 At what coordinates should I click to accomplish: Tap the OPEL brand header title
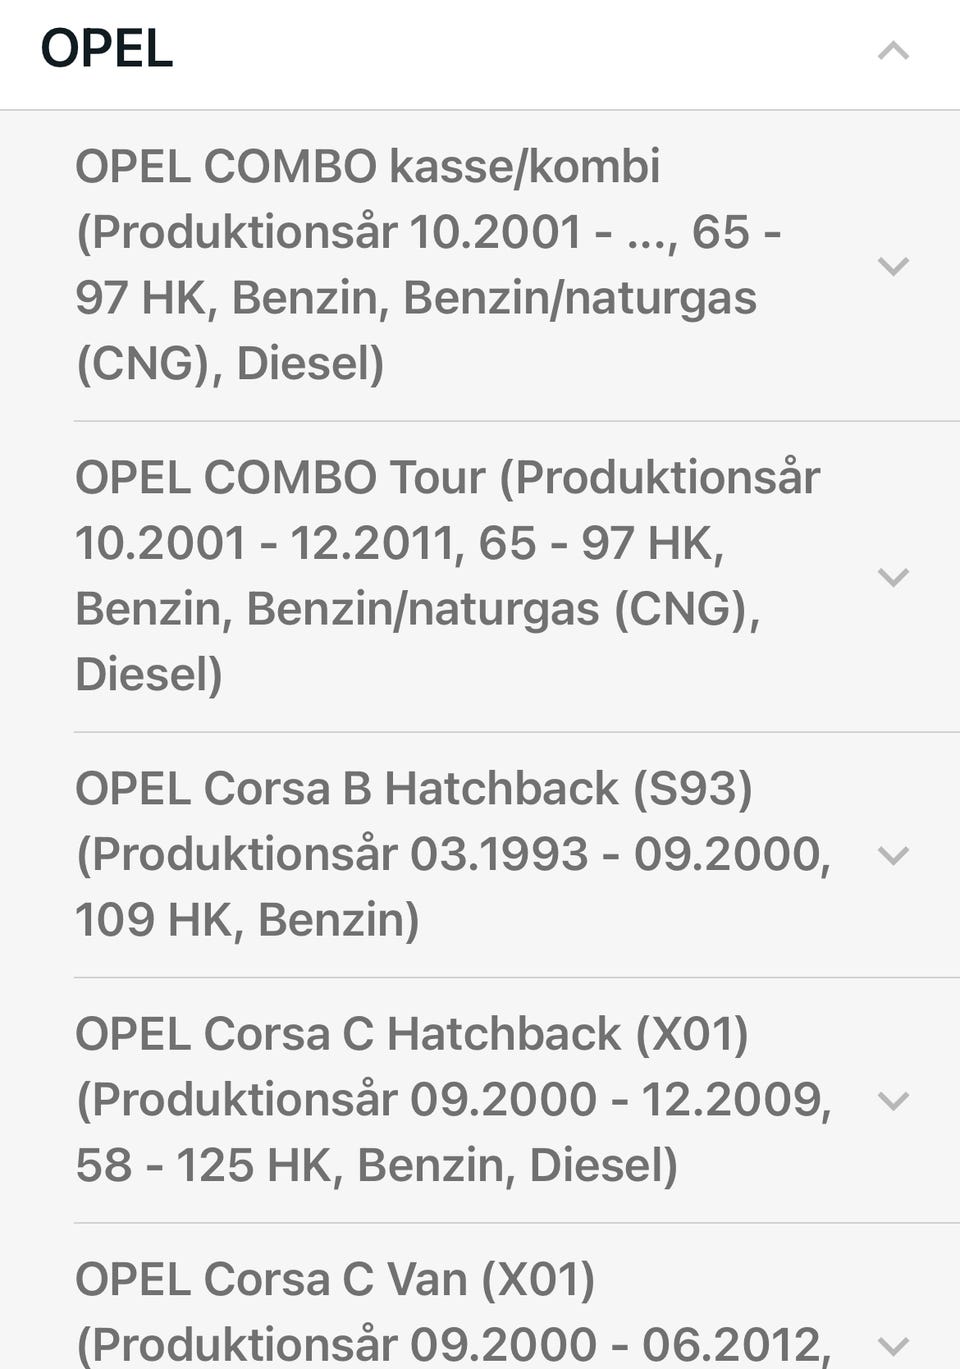pyautogui.click(x=107, y=49)
